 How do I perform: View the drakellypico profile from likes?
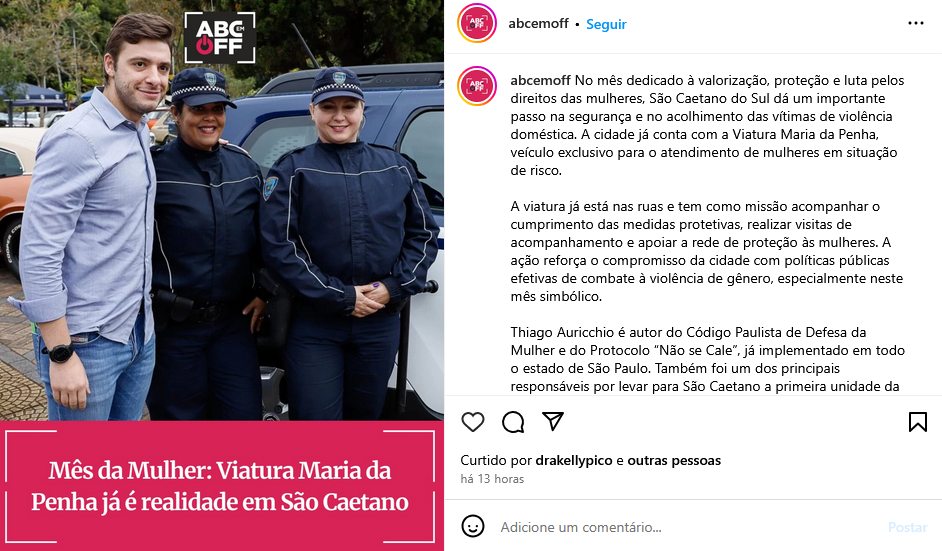(574, 460)
